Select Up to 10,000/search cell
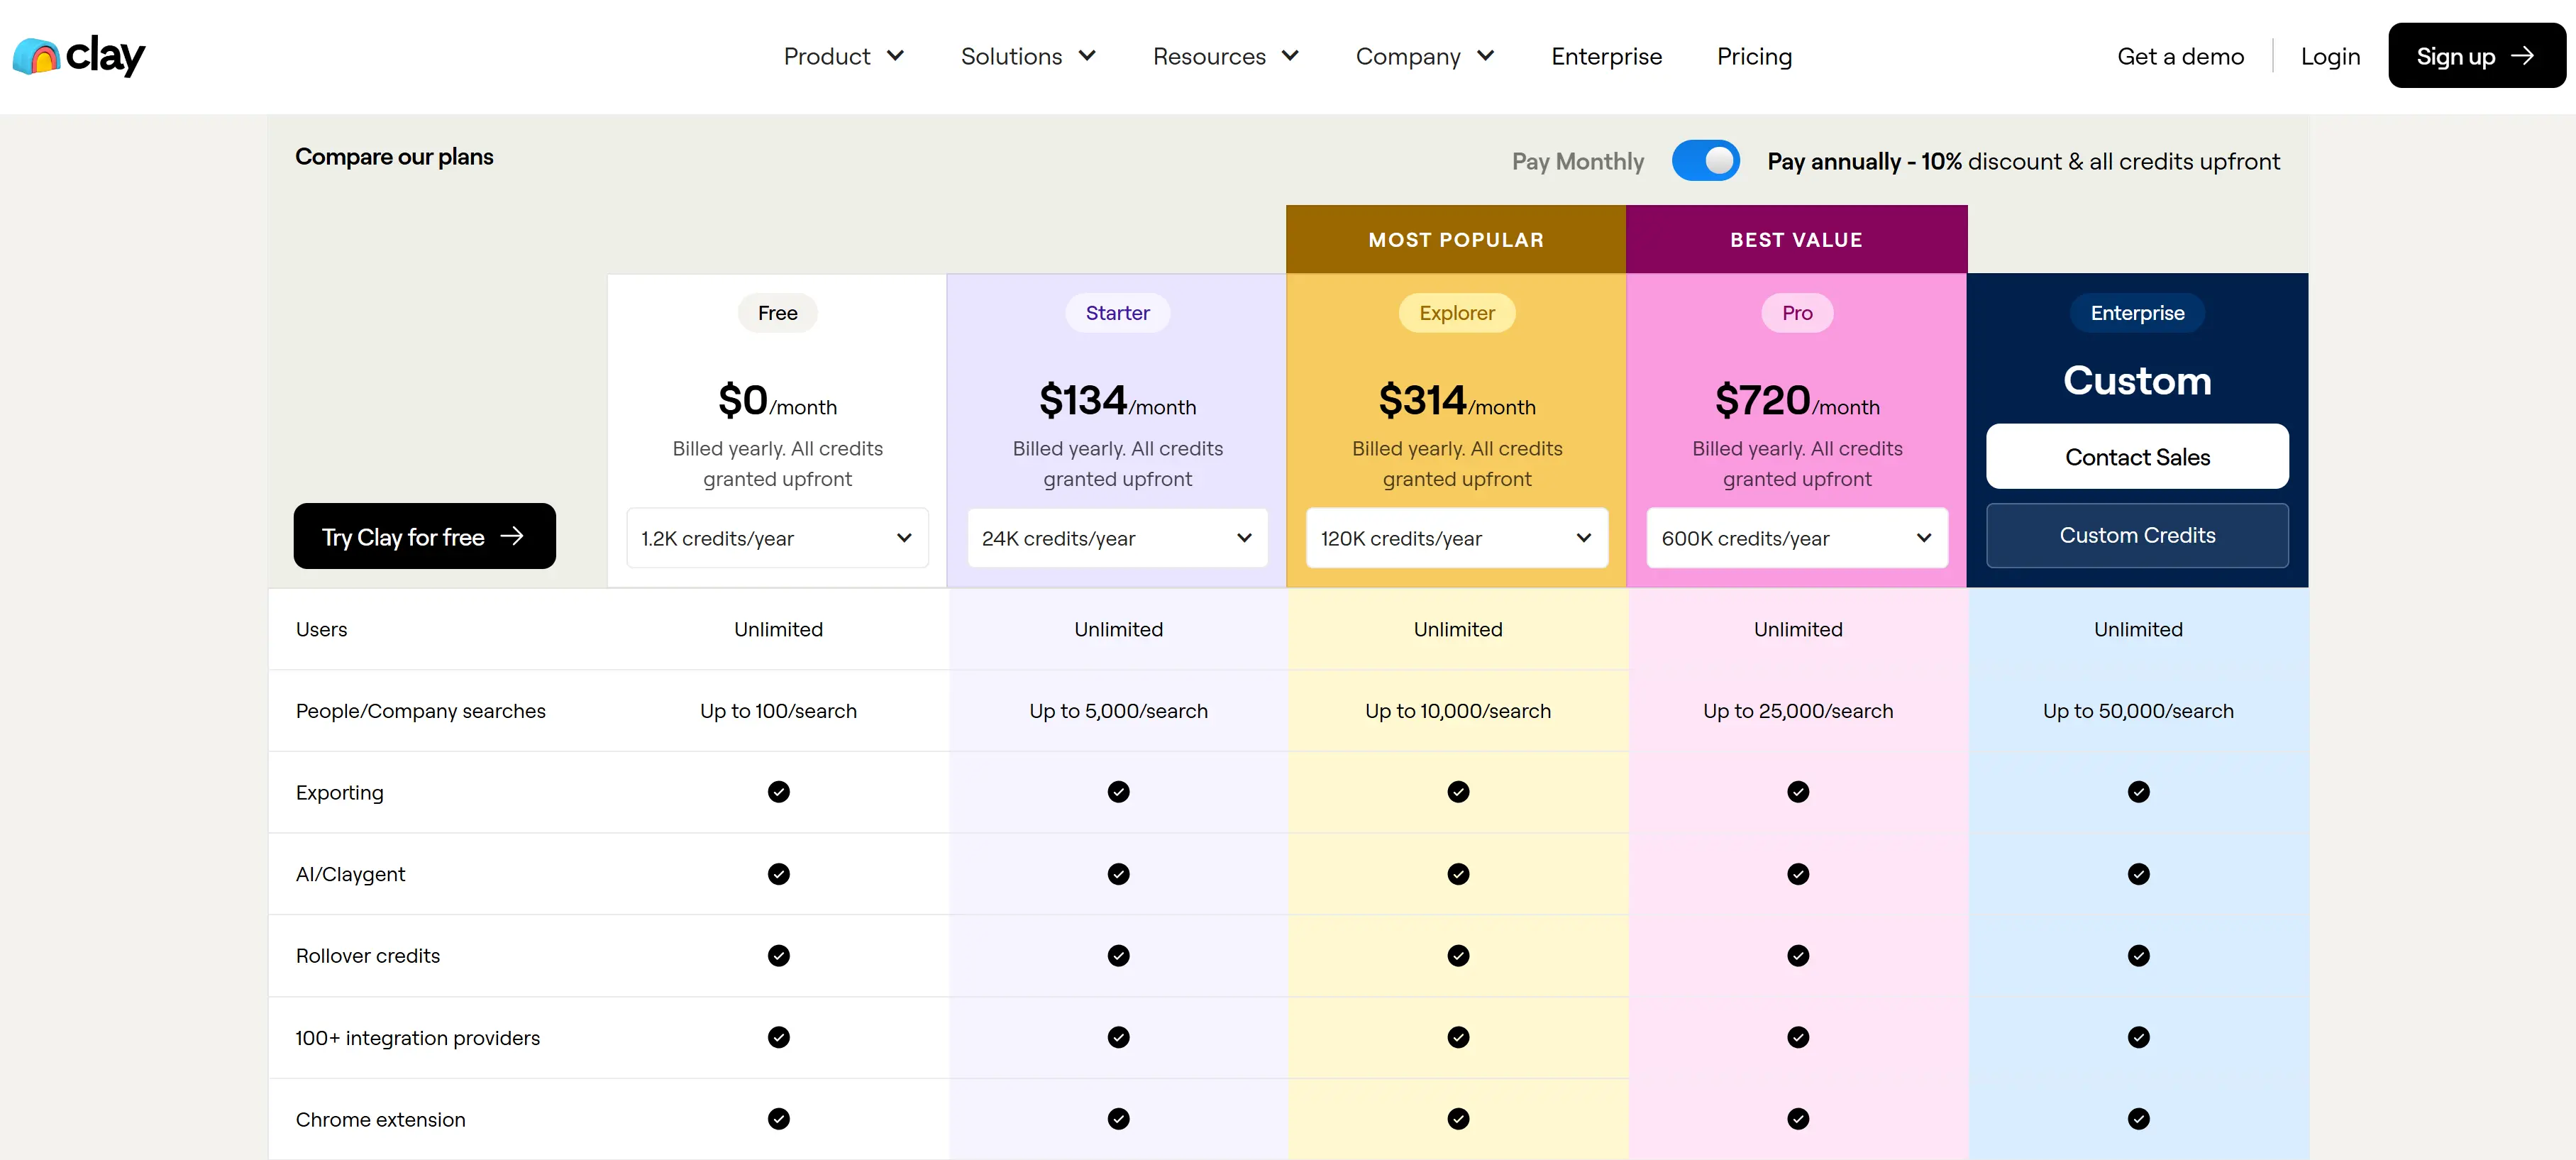Image resolution: width=2576 pixels, height=1160 pixels. 1458,711
